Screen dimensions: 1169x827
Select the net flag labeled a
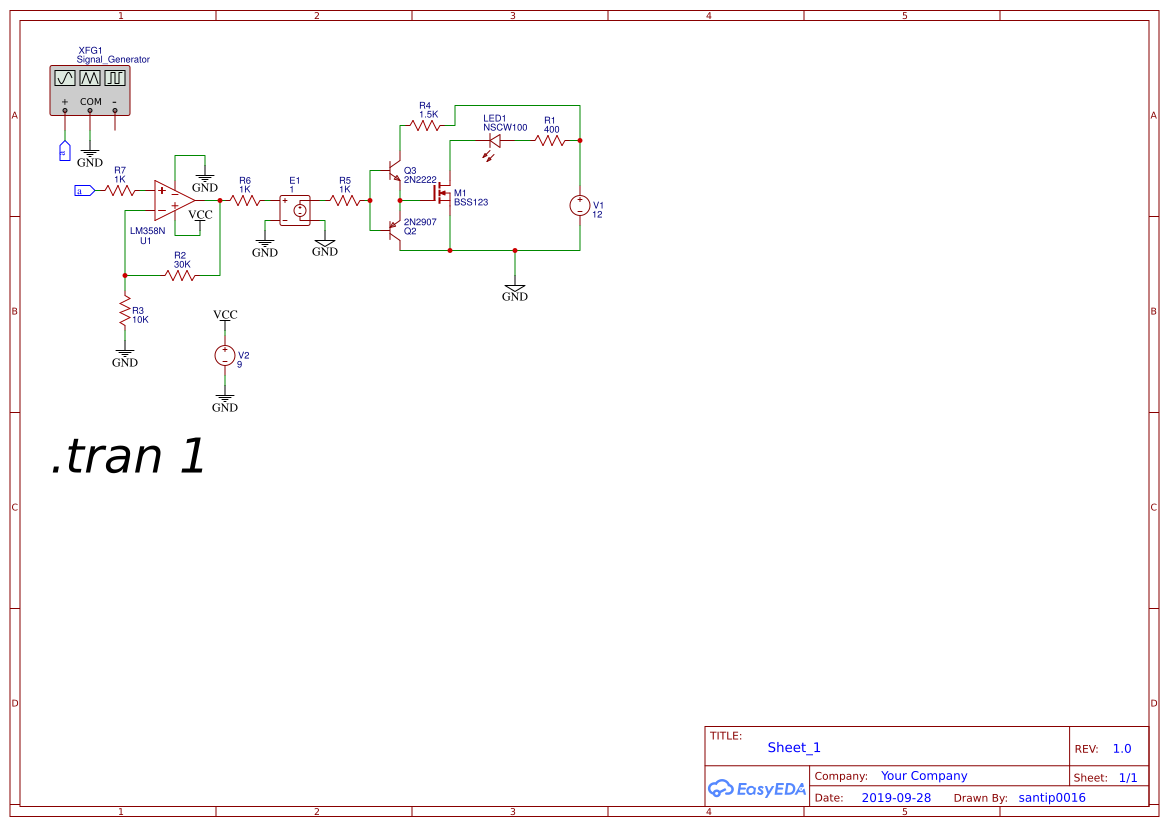[x=83, y=188]
